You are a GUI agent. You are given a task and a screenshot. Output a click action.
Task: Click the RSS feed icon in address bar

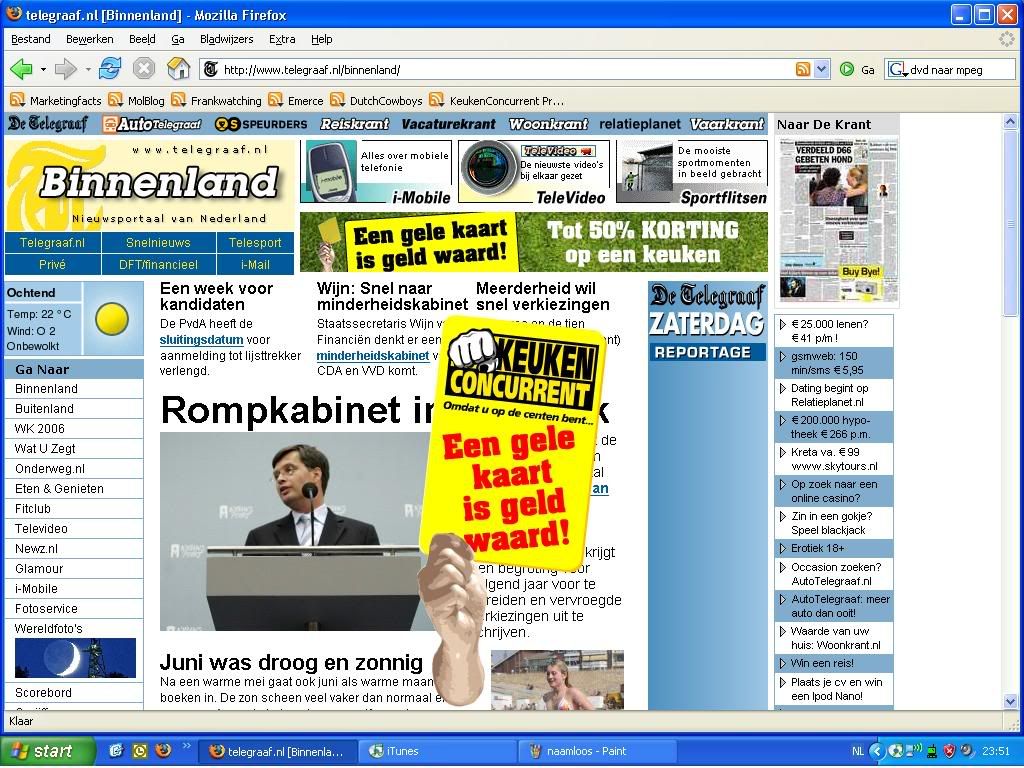tap(803, 69)
